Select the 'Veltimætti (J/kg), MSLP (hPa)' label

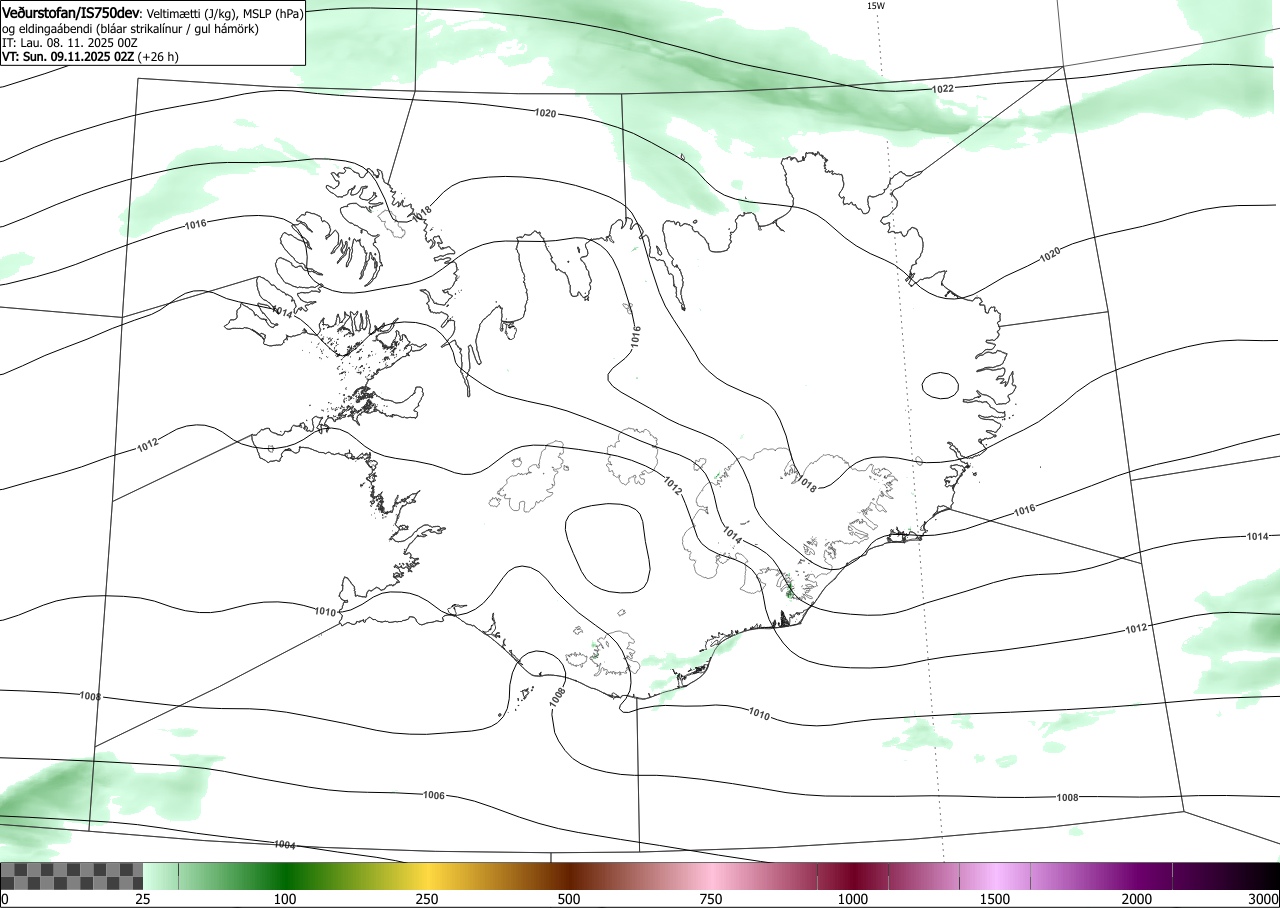(x=225, y=15)
